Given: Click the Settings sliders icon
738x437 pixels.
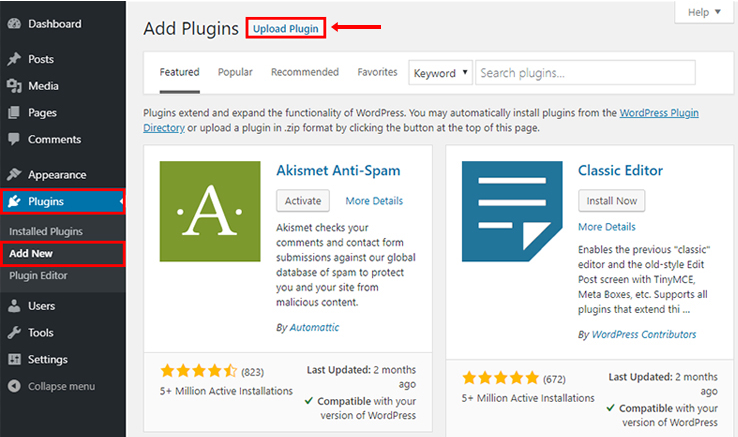Looking at the screenshot, I should [x=15, y=359].
